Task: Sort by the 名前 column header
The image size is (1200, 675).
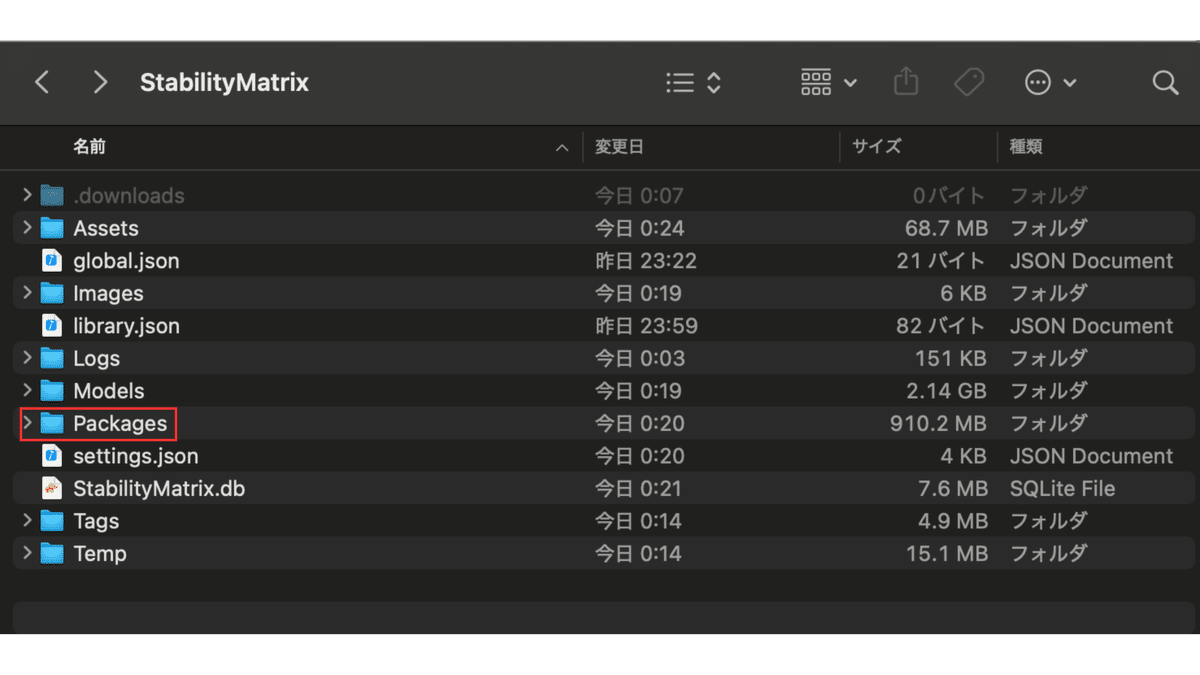Action: coord(90,147)
